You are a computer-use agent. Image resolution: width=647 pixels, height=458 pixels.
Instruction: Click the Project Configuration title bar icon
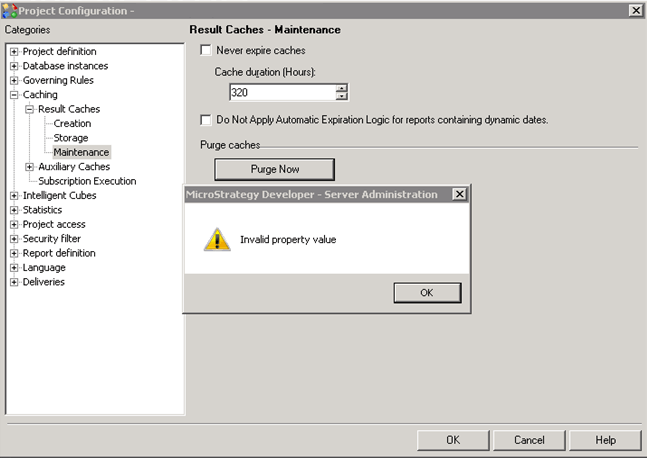(x=10, y=9)
